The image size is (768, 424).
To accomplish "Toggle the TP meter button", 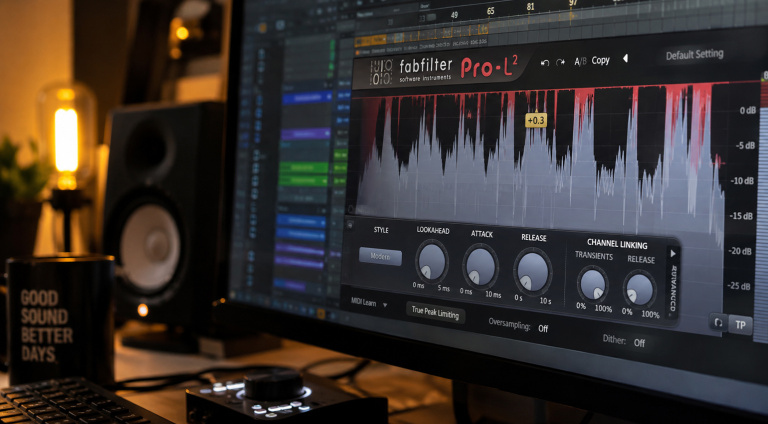I will pyautogui.click(x=740, y=325).
